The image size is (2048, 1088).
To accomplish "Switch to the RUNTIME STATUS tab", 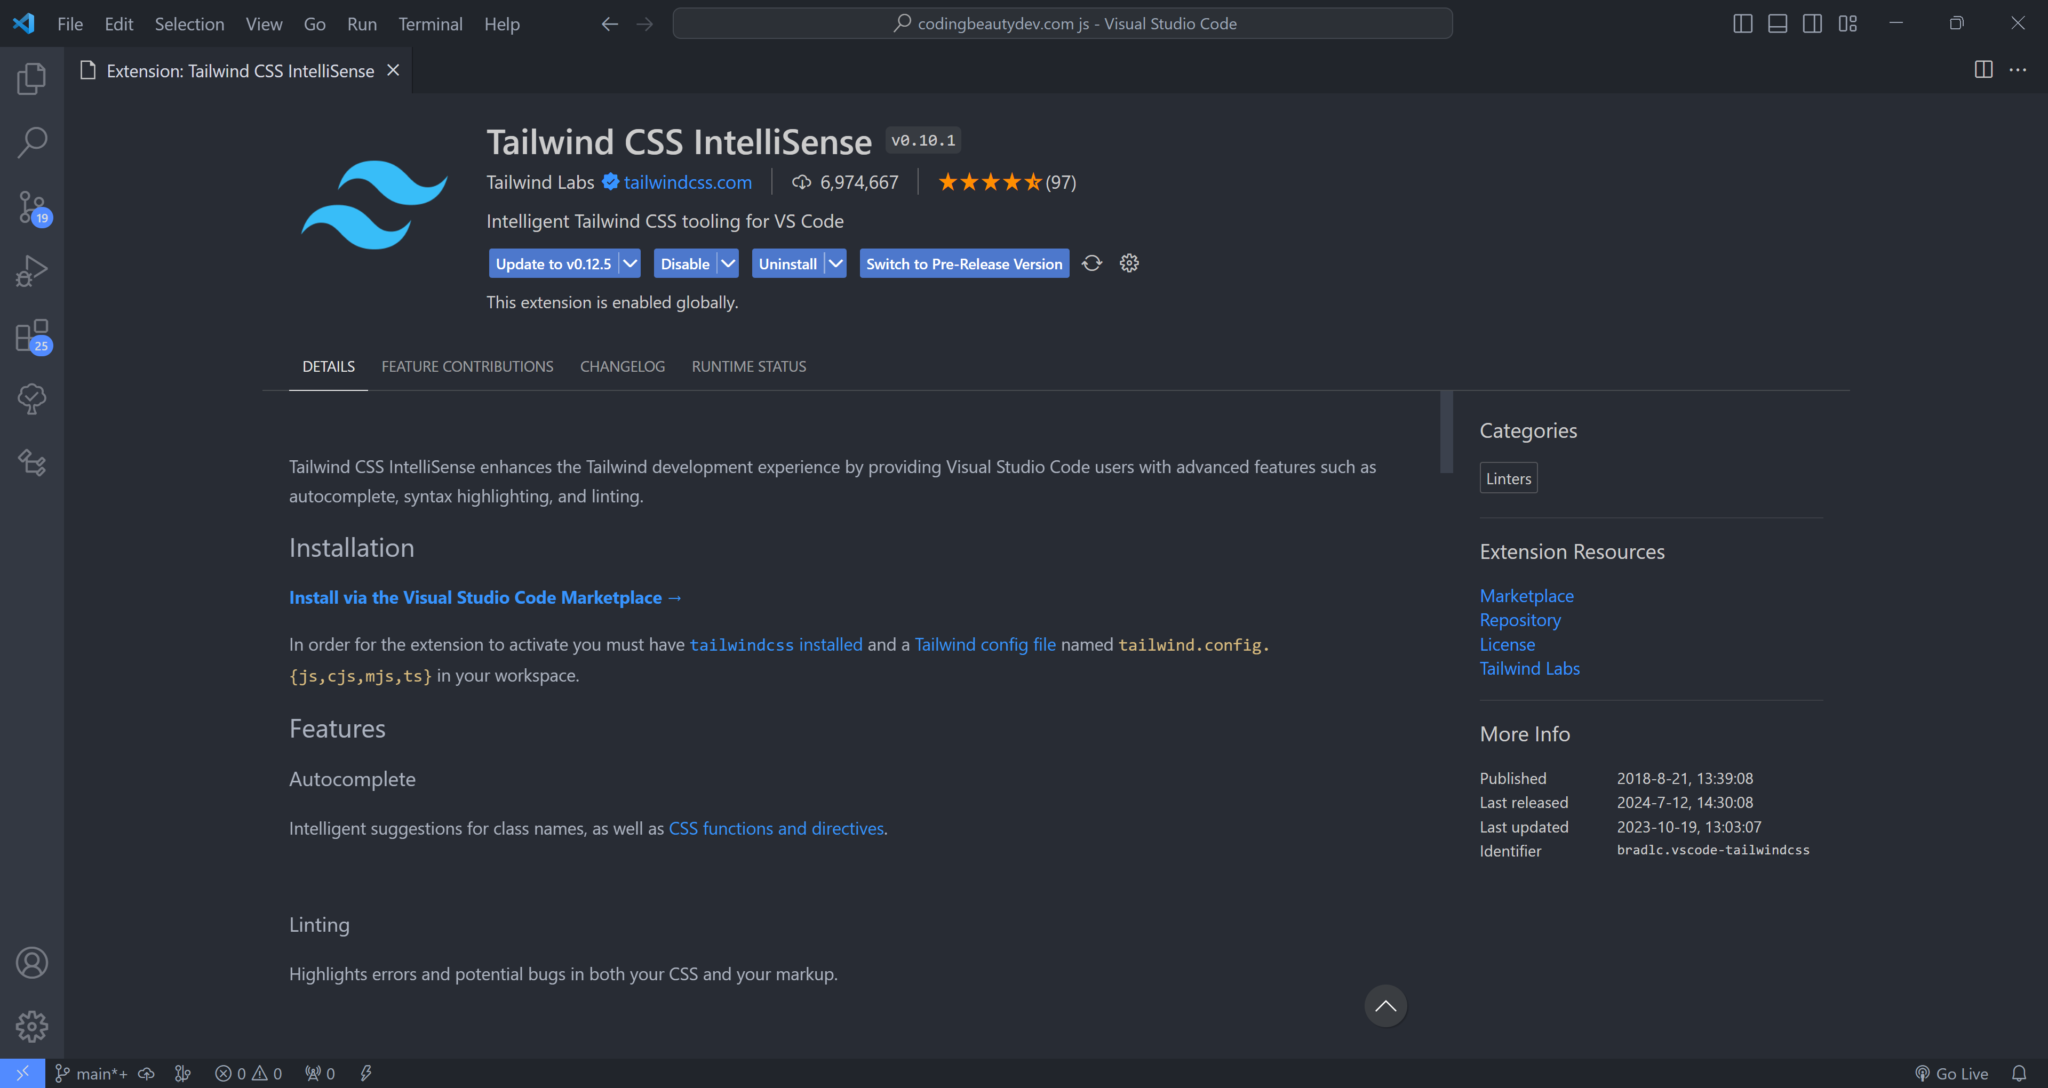I will 749,366.
